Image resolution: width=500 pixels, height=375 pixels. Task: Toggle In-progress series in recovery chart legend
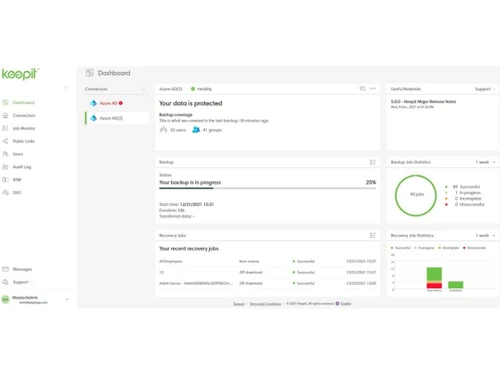click(x=424, y=248)
